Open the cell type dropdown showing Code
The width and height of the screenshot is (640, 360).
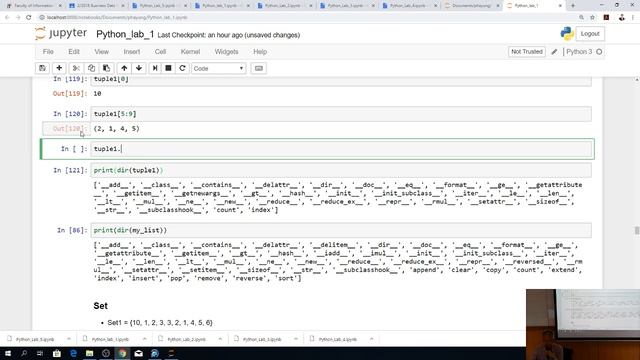point(219,68)
